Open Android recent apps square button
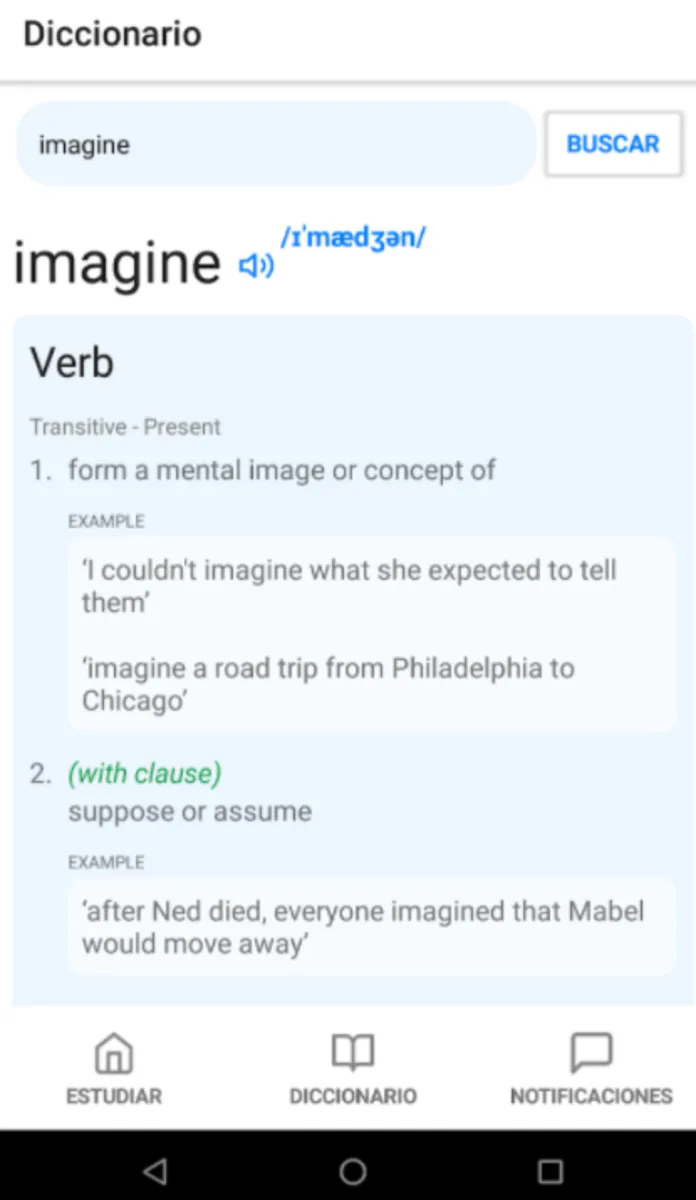The width and height of the screenshot is (696, 1200). tap(550, 1171)
